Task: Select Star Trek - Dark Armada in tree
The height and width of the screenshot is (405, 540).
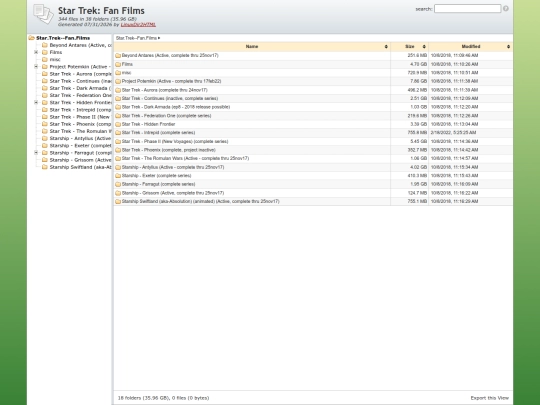Action: [80, 88]
